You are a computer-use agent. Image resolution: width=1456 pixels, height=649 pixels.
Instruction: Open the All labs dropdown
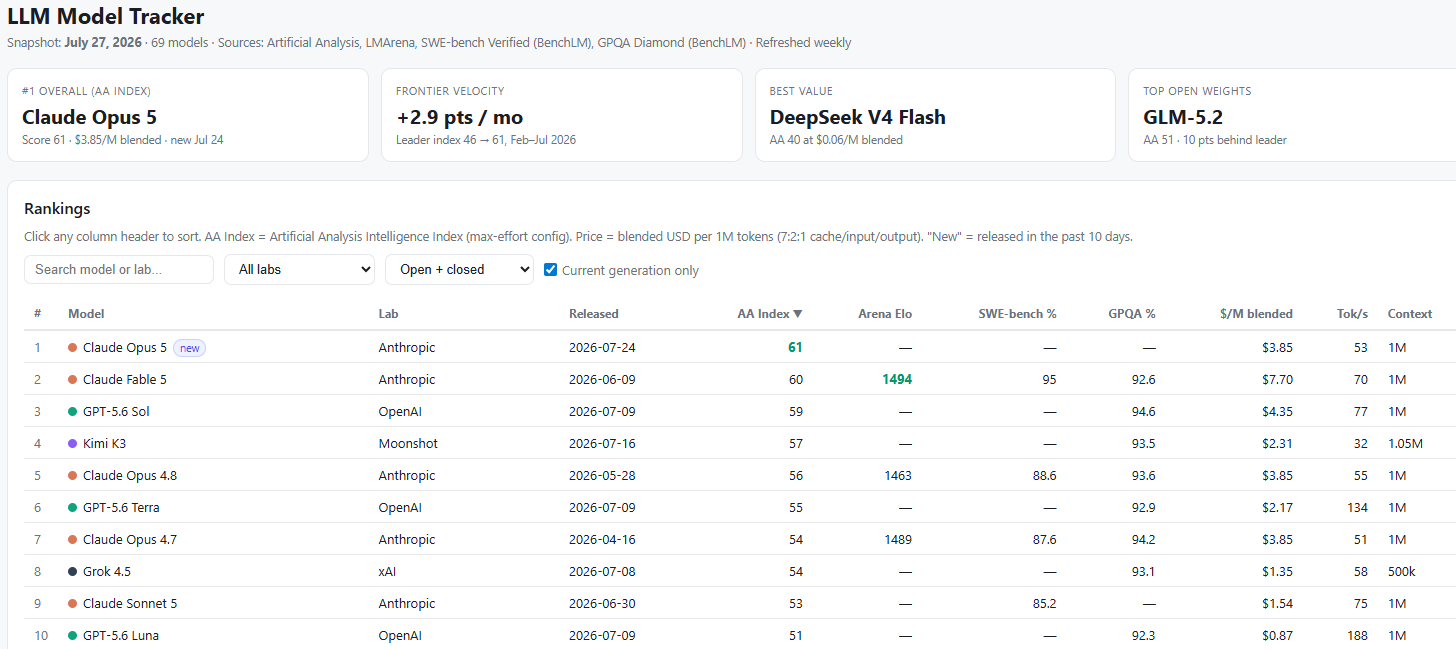click(299, 269)
